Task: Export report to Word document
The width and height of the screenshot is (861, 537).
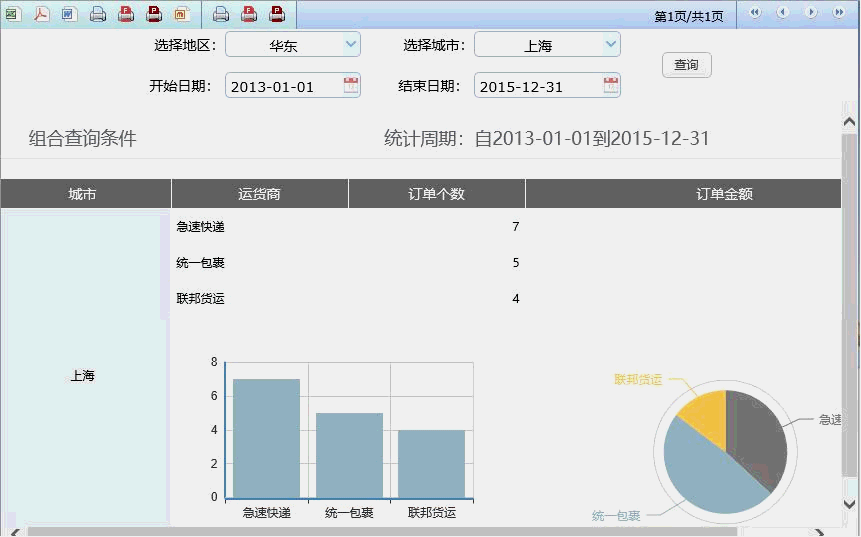Action: [x=69, y=14]
